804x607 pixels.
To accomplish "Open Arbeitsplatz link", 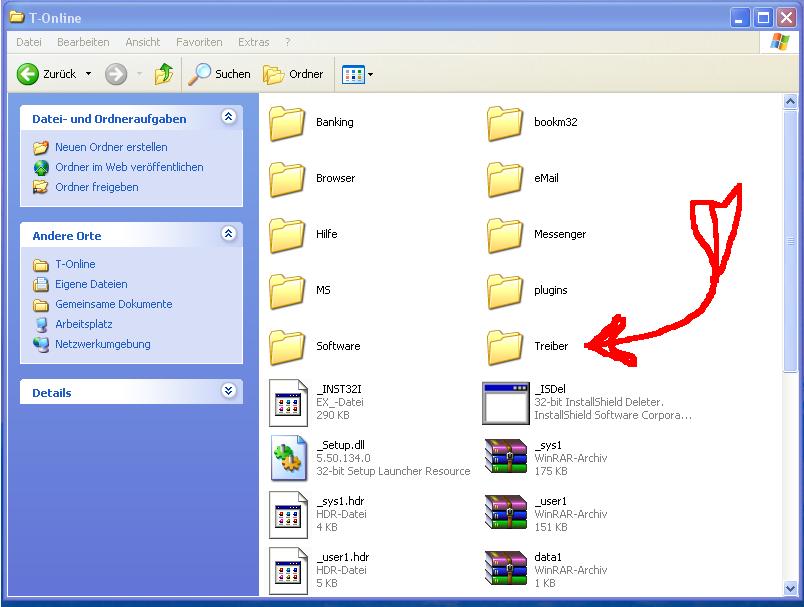I will tap(84, 324).
